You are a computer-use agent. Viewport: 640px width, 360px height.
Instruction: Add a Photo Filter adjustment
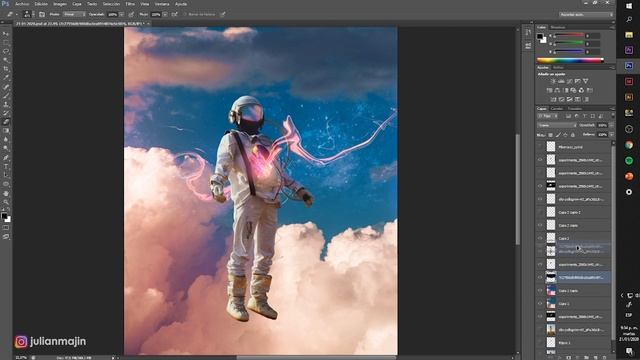click(573, 90)
